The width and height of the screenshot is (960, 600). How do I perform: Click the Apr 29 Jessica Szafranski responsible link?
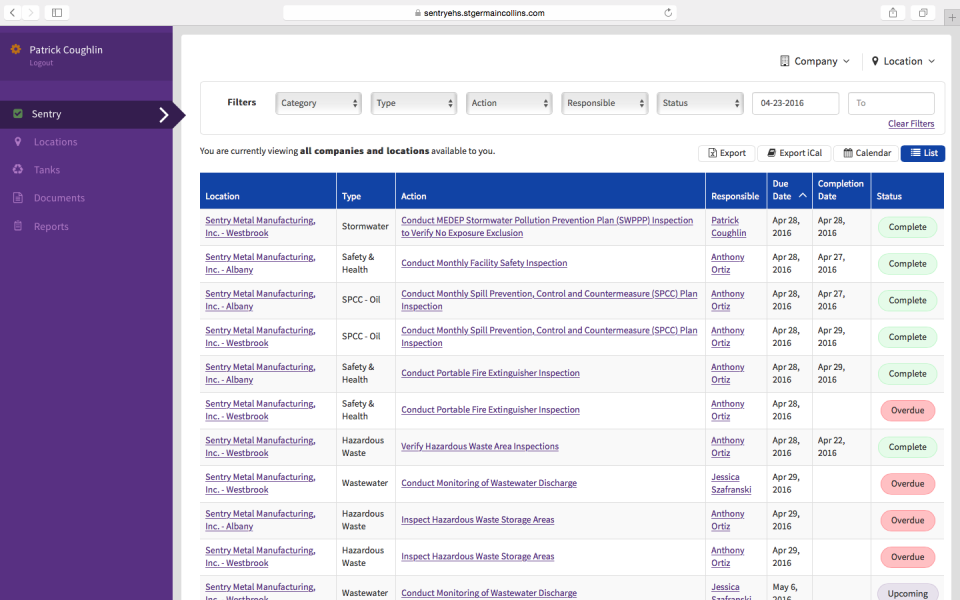(731, 484)
